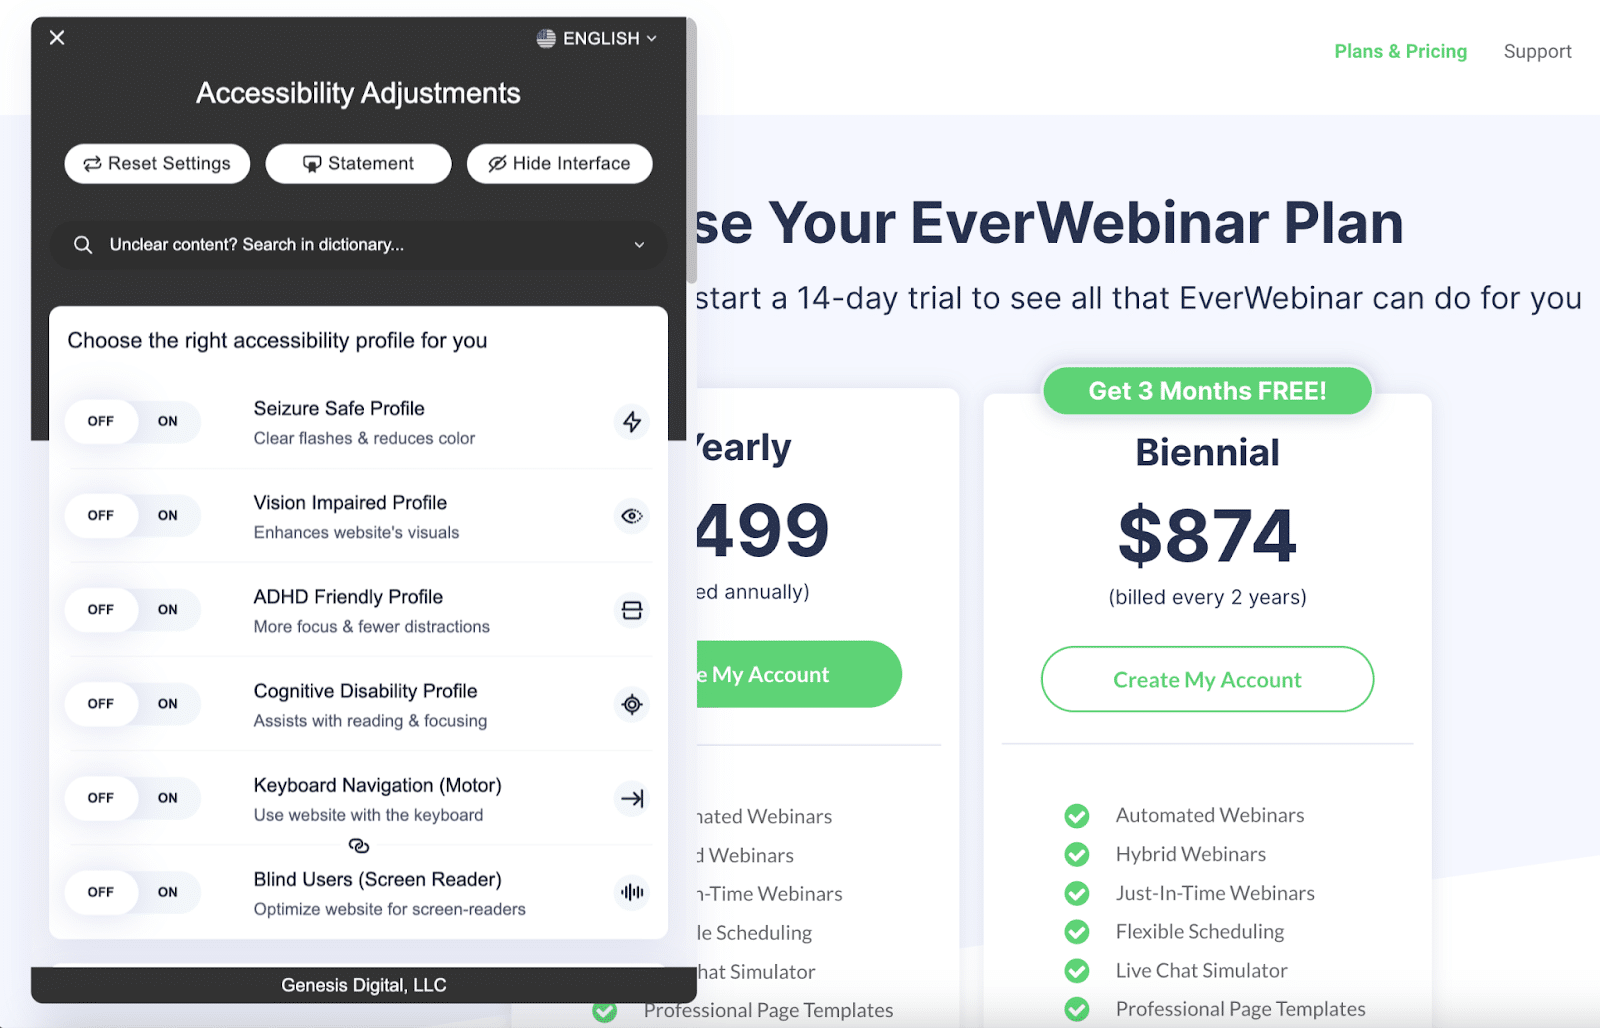Screen dimensions: 1600x1028
Task: Click '(billed every 2 years)' text
Action: click(x=1207, y=597)
